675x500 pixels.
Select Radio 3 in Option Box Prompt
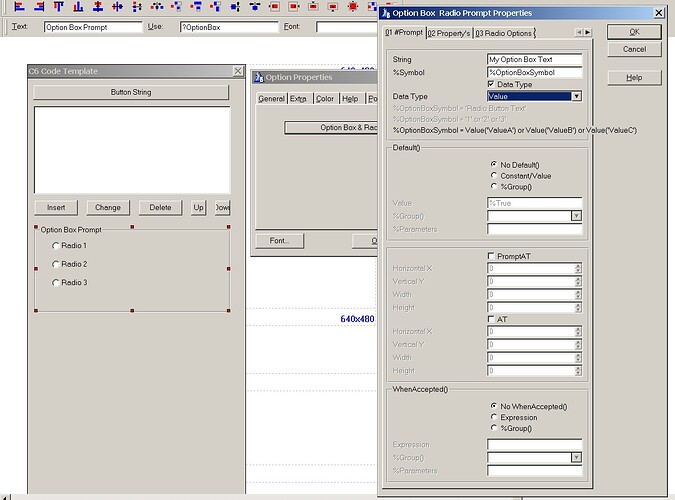point(56,283)
